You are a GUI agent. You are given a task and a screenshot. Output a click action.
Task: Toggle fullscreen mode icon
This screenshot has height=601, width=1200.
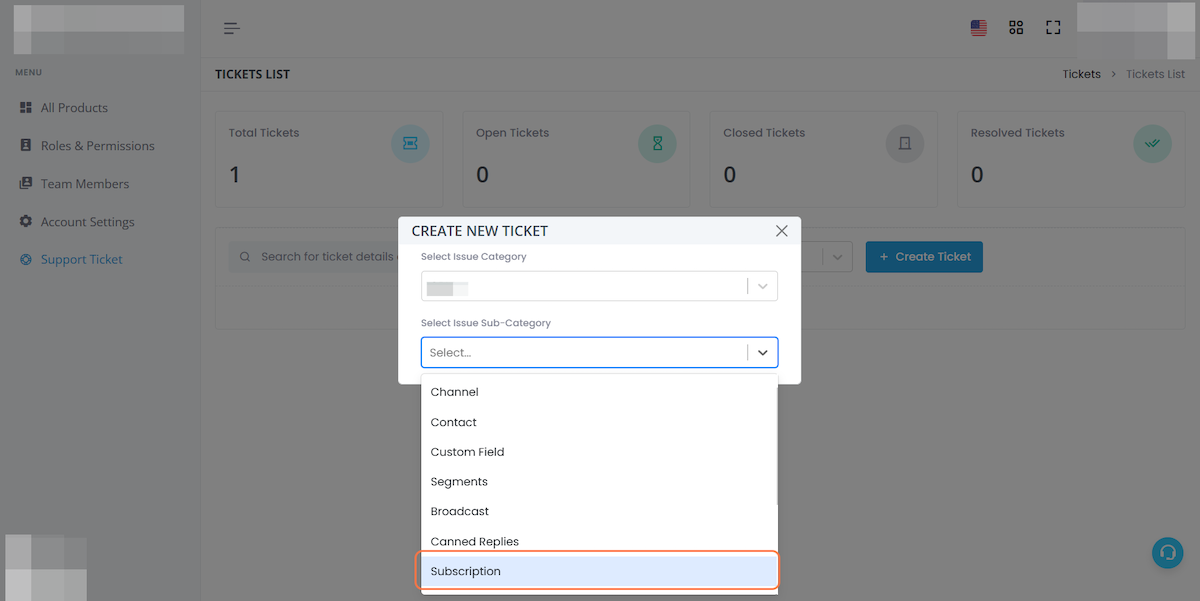click(1053, 28)
